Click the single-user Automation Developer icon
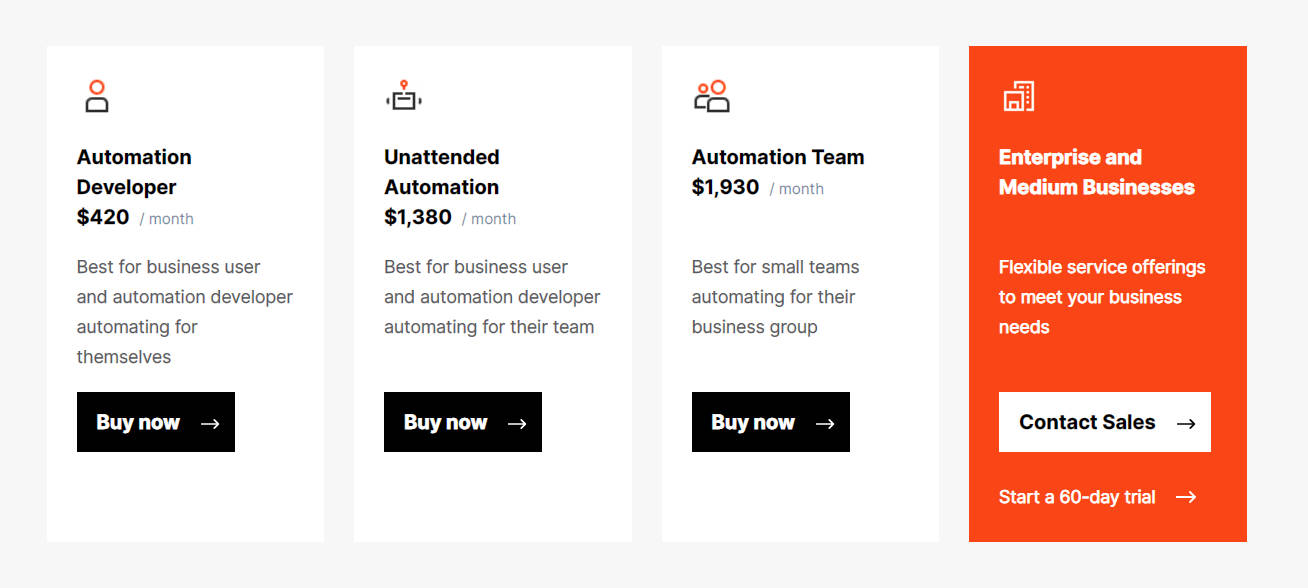The image size is (1308, 588). pos(96,97)
